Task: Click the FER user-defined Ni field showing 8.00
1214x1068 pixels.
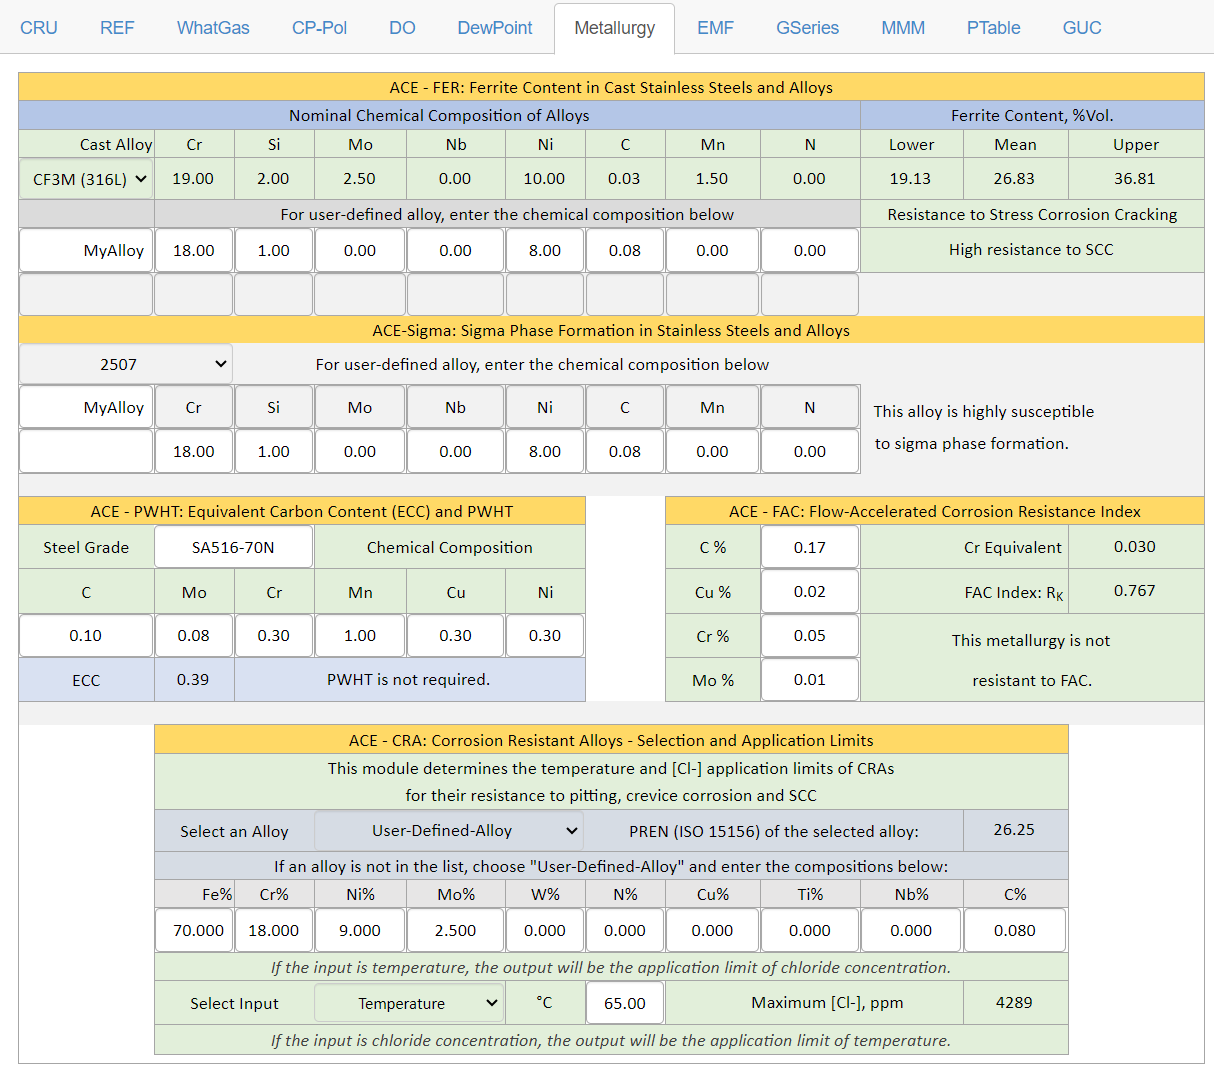Action: pyautogui.click(x=544, y=251)
